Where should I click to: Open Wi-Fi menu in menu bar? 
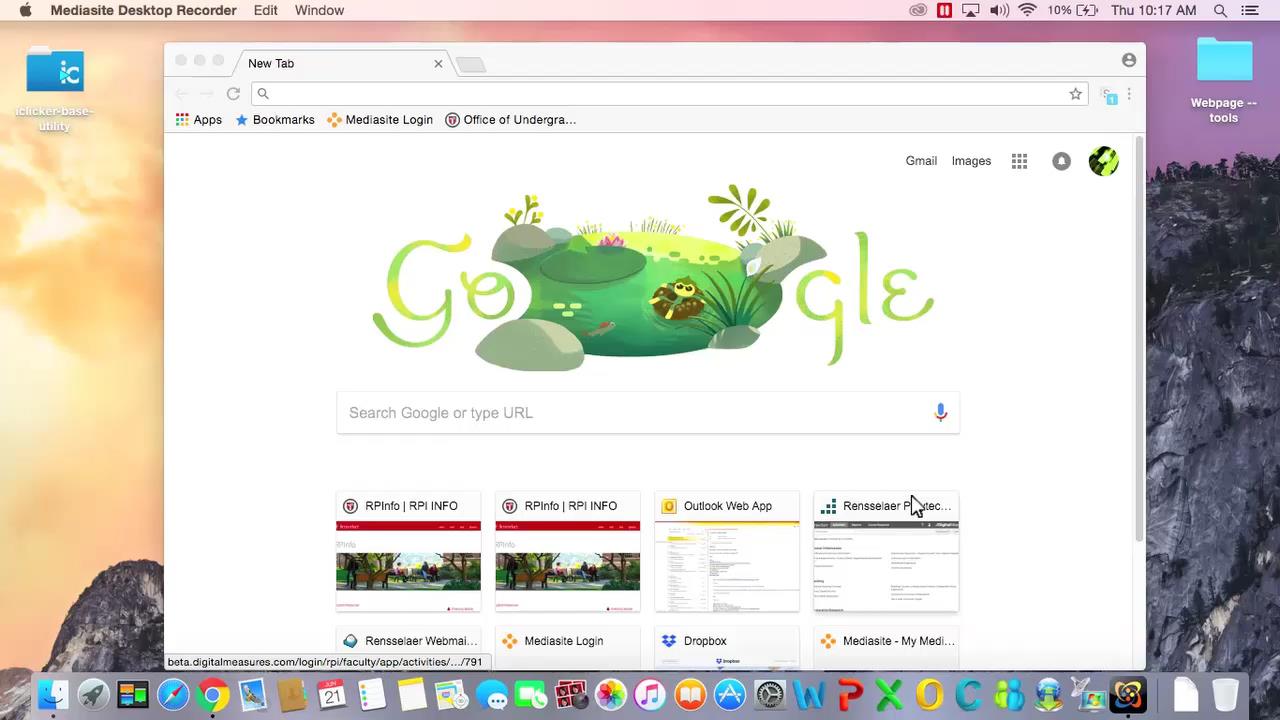click(x=1027, y=10)
